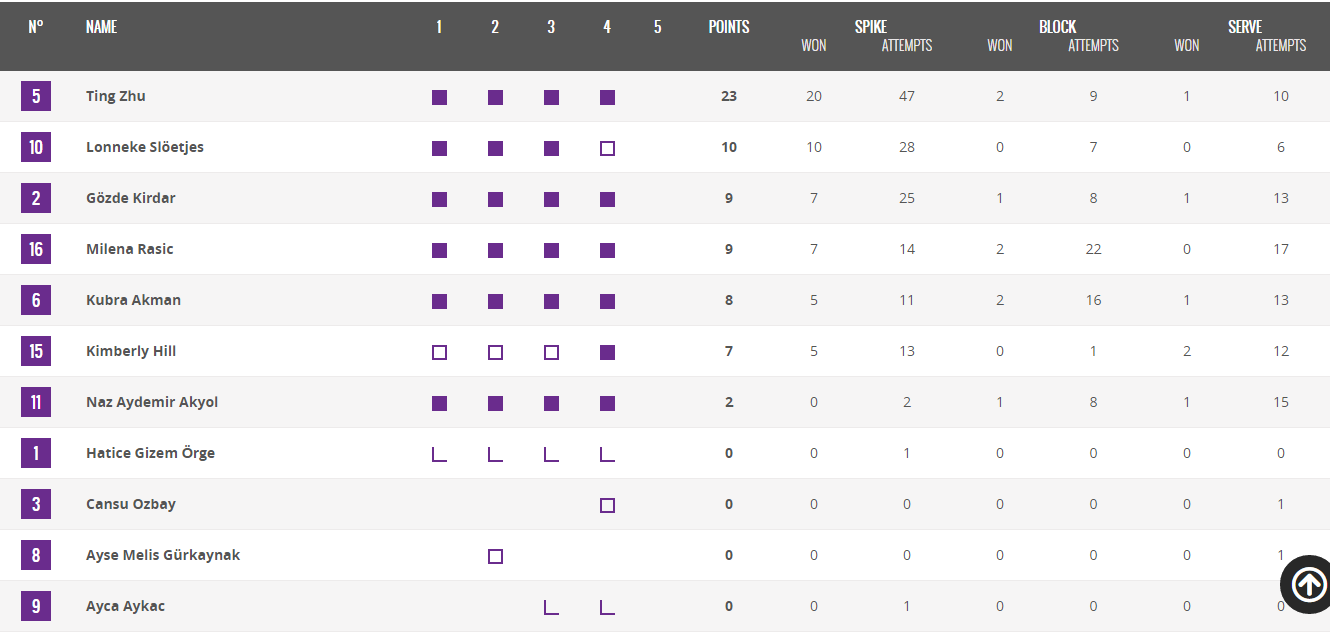Click Ting Zhu's number 5 badge

[36, 96]
